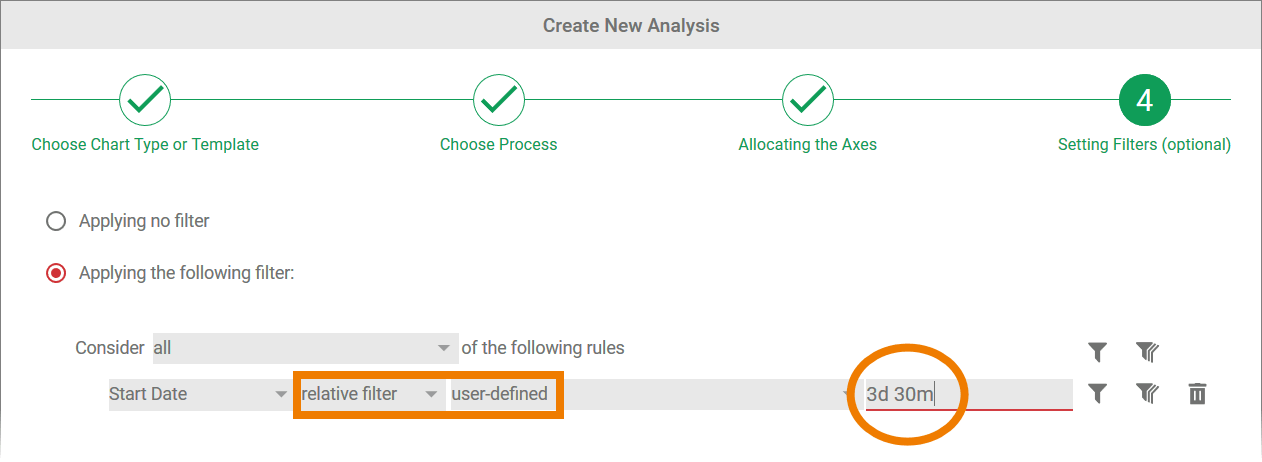Click the "Setting Filters (optional)" step label
Screen dimensions: 1262x462
1144,144
